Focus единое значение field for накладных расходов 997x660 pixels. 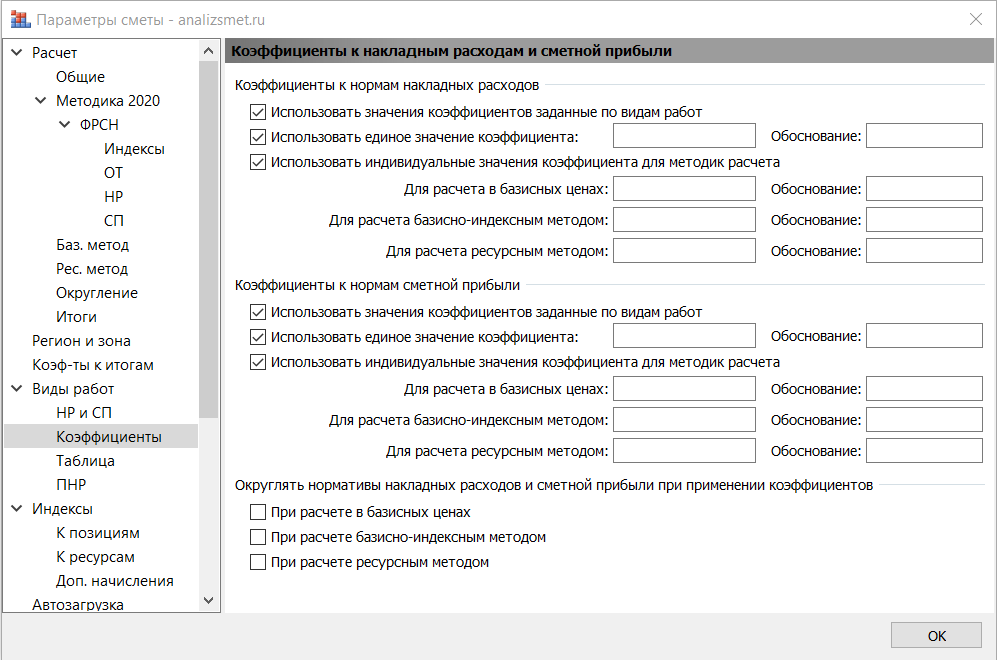pos(684,136)
